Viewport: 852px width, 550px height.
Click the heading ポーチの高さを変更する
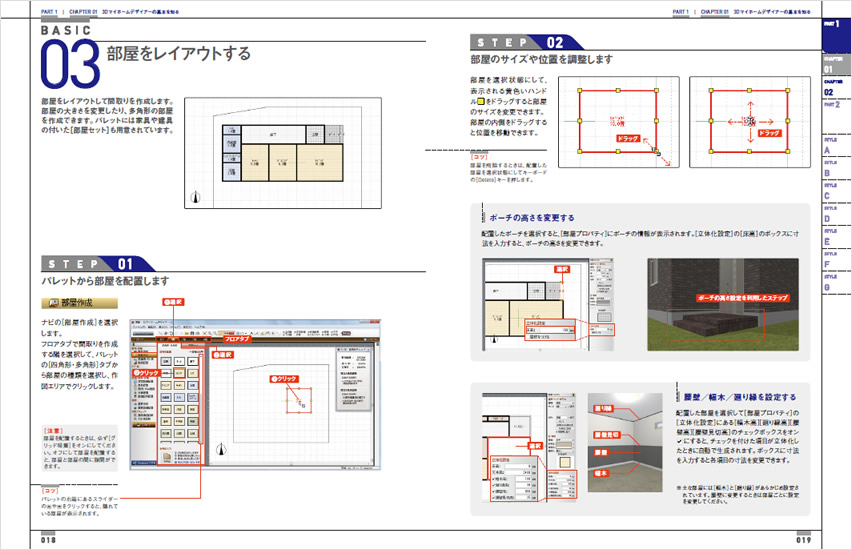coord(532,217)
